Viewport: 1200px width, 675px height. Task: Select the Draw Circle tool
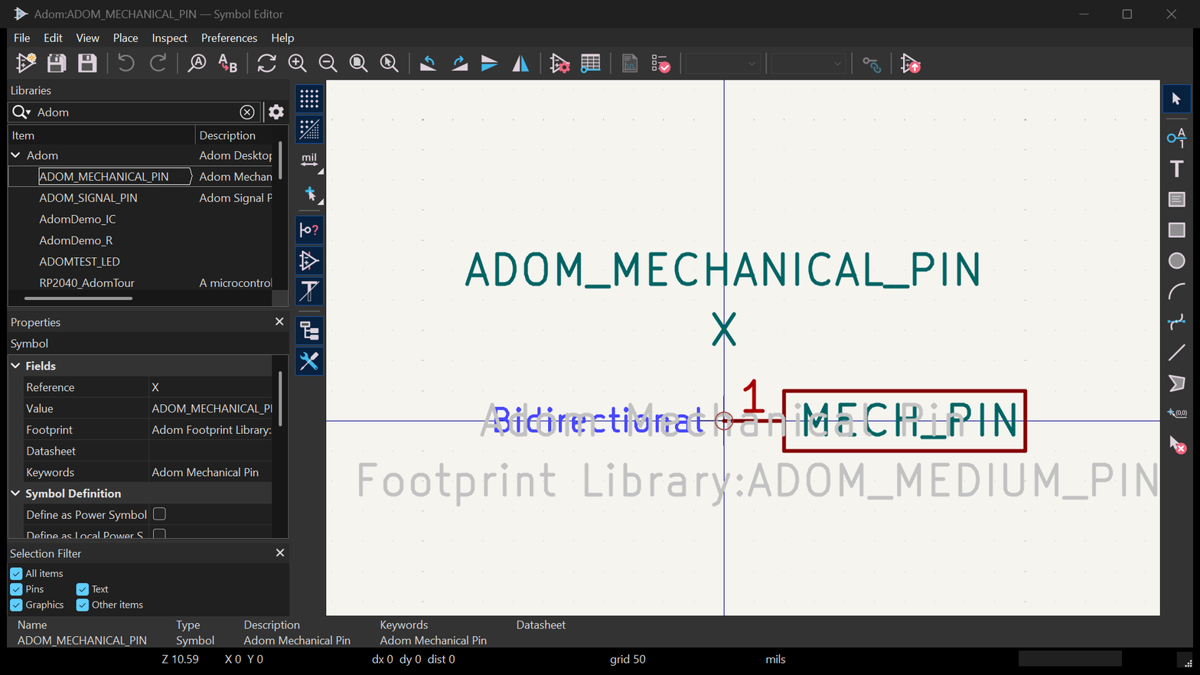[x=1177, y=261]
